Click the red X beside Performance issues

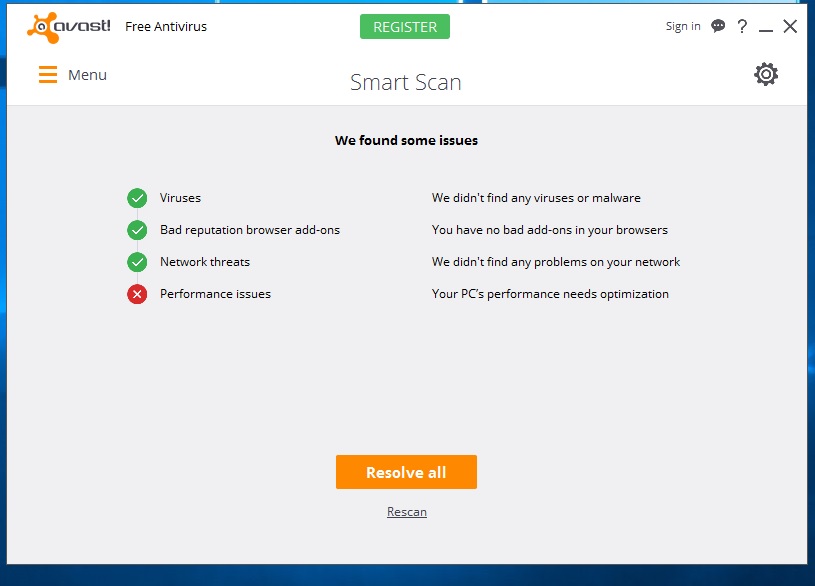click(x=137, y=294)
